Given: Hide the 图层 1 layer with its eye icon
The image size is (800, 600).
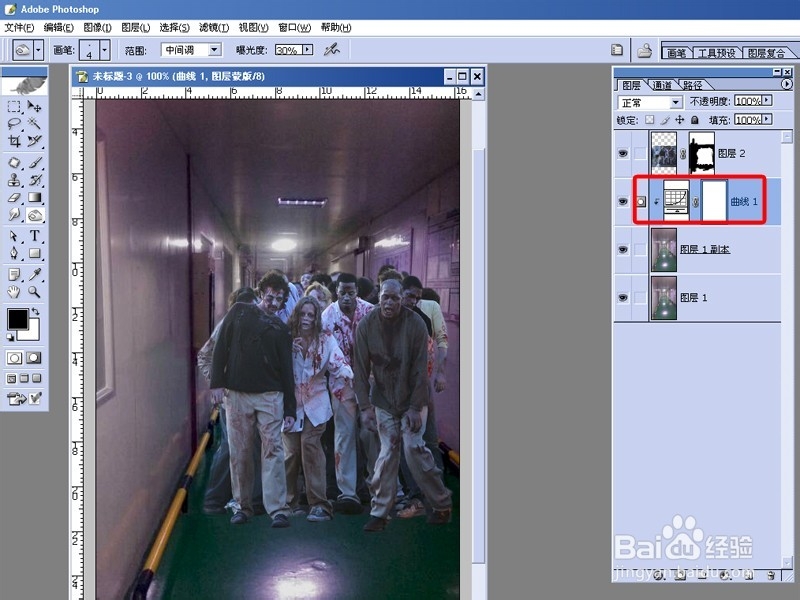Looking at the screenshot, I should (x=623, y=297).
